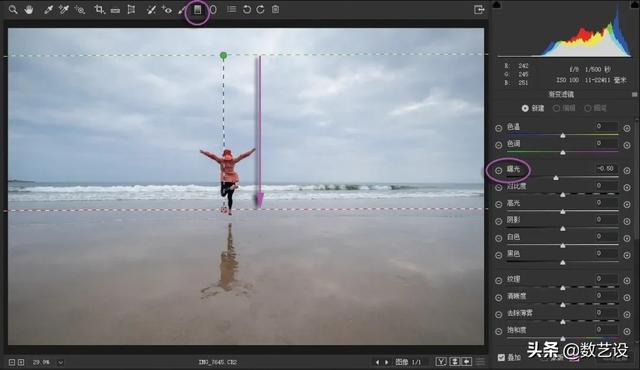
Task: Increase 色调 with plus button
Action: (x=627, y=145)
